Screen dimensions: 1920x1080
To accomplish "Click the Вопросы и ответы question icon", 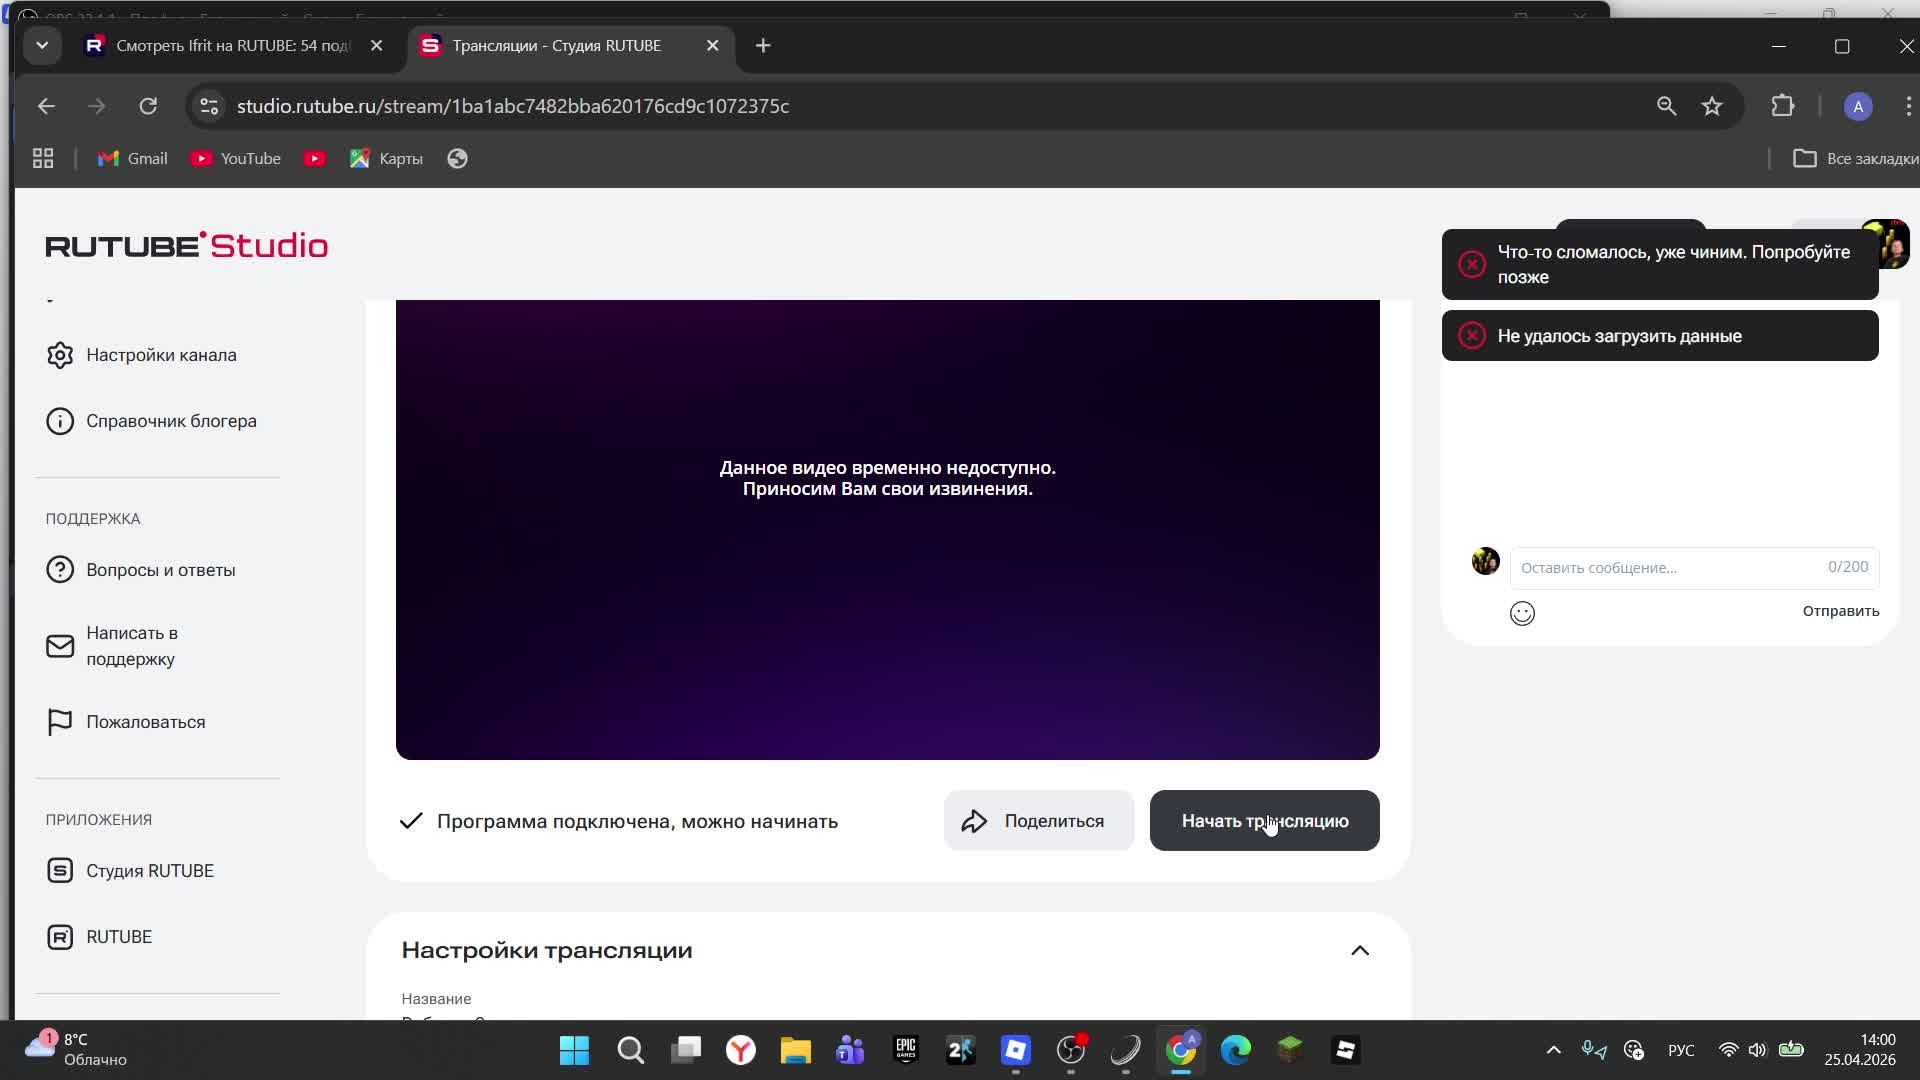I will pos(60,569).
